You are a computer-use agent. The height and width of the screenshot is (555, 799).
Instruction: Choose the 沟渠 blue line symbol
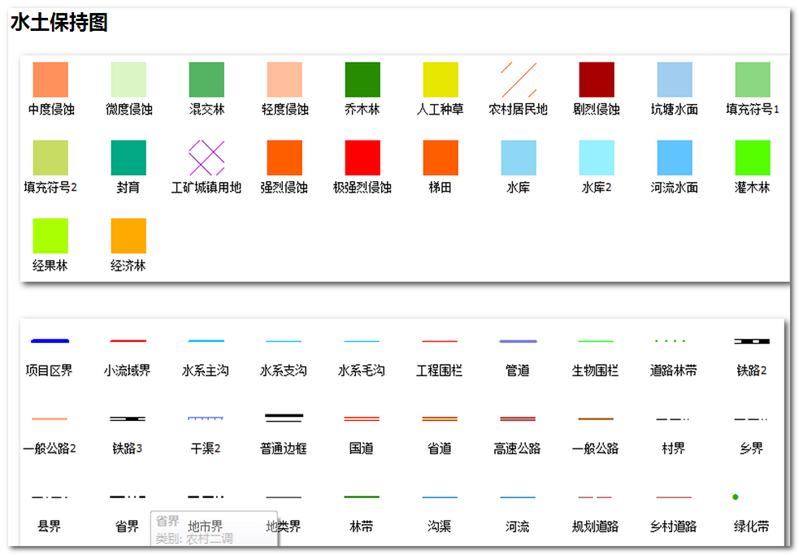click(x=440, y=497)
